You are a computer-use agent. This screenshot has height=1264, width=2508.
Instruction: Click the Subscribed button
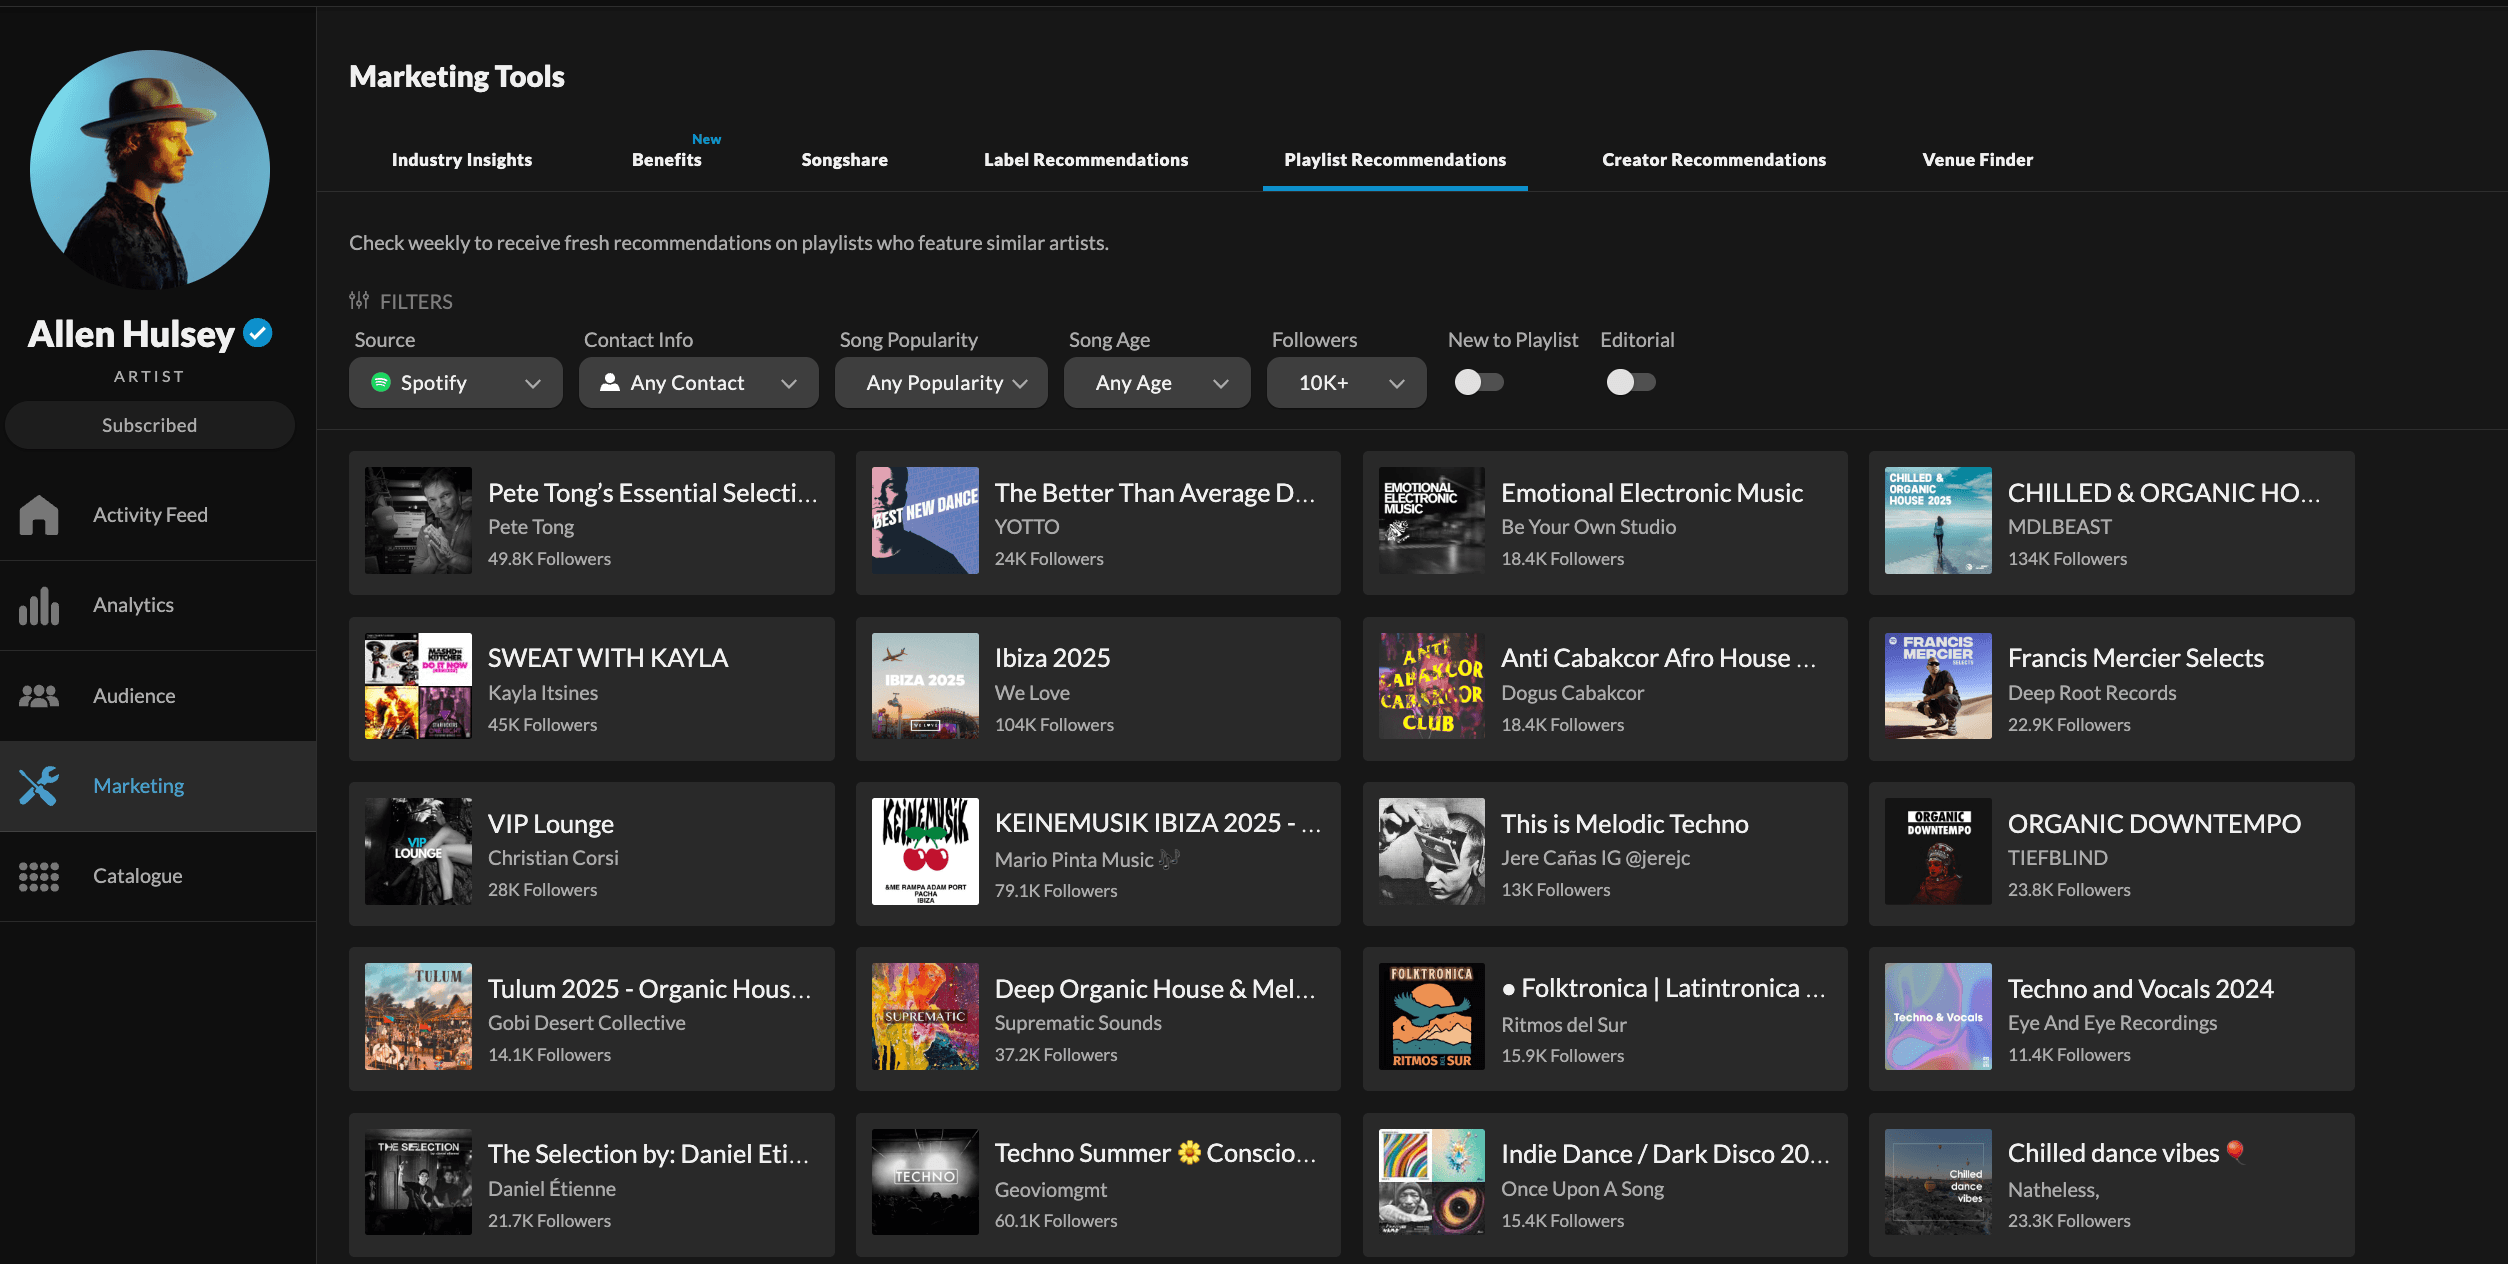149,424
